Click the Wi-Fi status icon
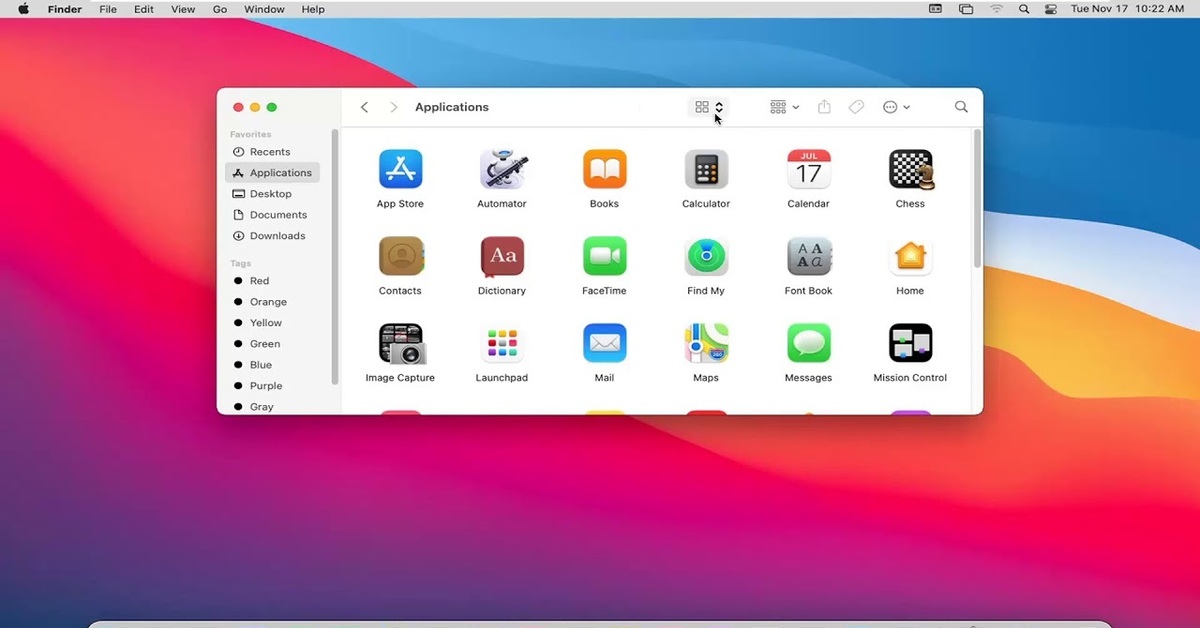Viewport: 1200px width, 628px height. click(996, 9)
